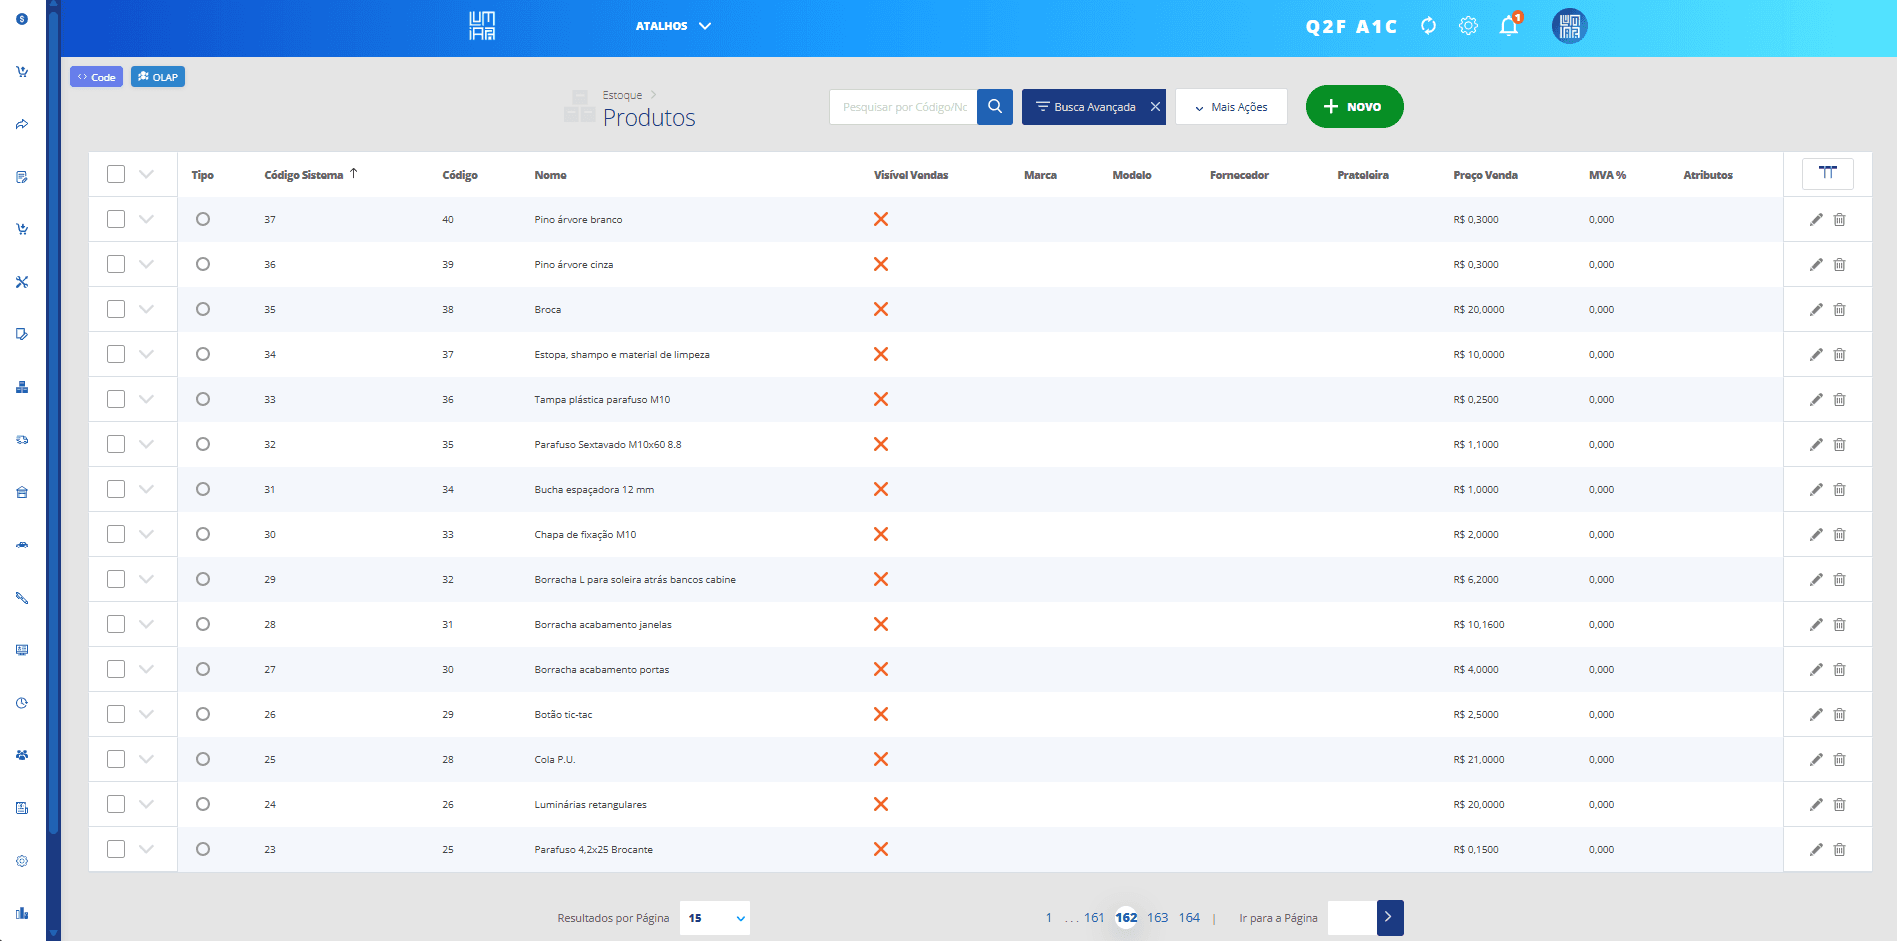Viewport: 1897px width, 941px height.
Task: Click the Code button
Action: point(96,77)
